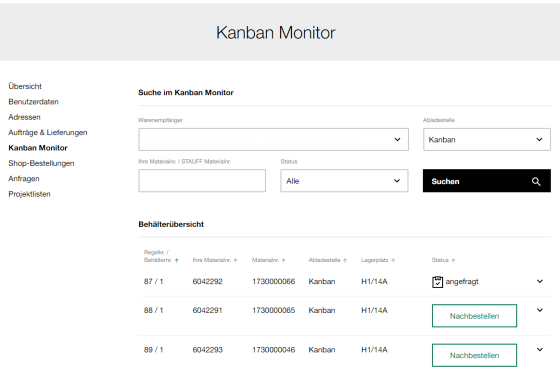Click container number 88 / 1
560x373 pixels.
[x=154, y=310]
